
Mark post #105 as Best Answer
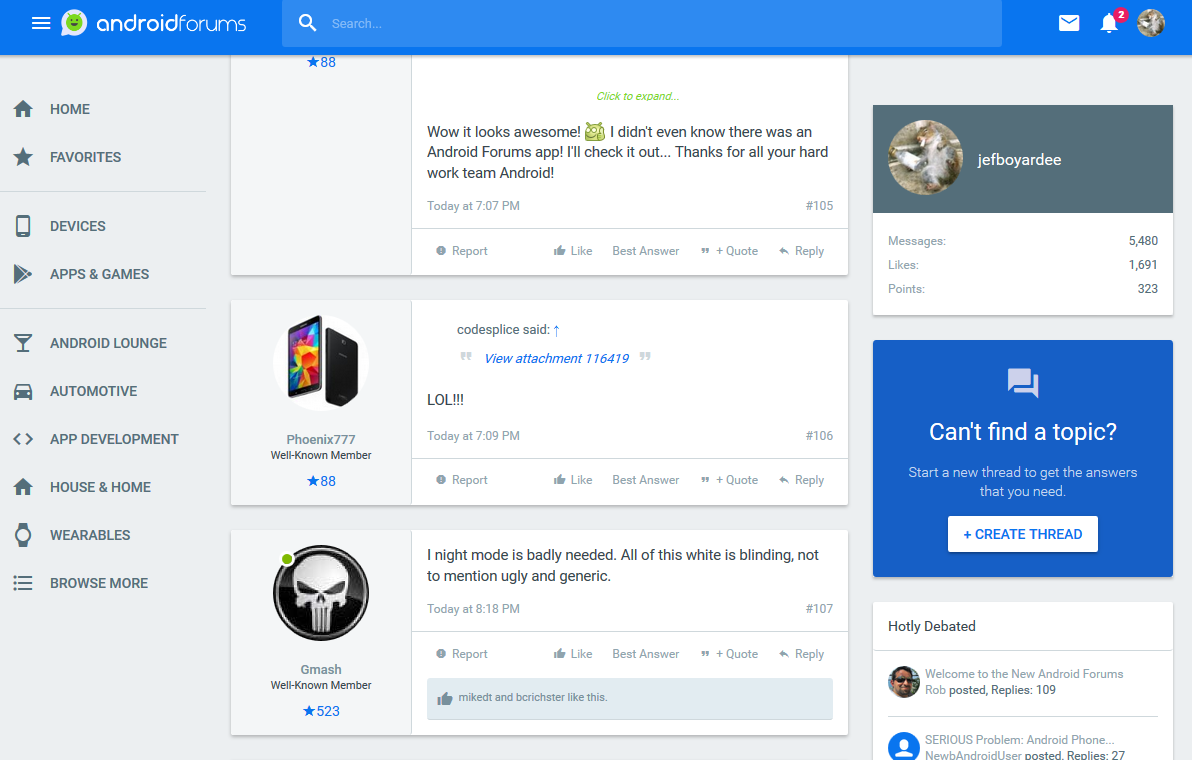point(645,251)
